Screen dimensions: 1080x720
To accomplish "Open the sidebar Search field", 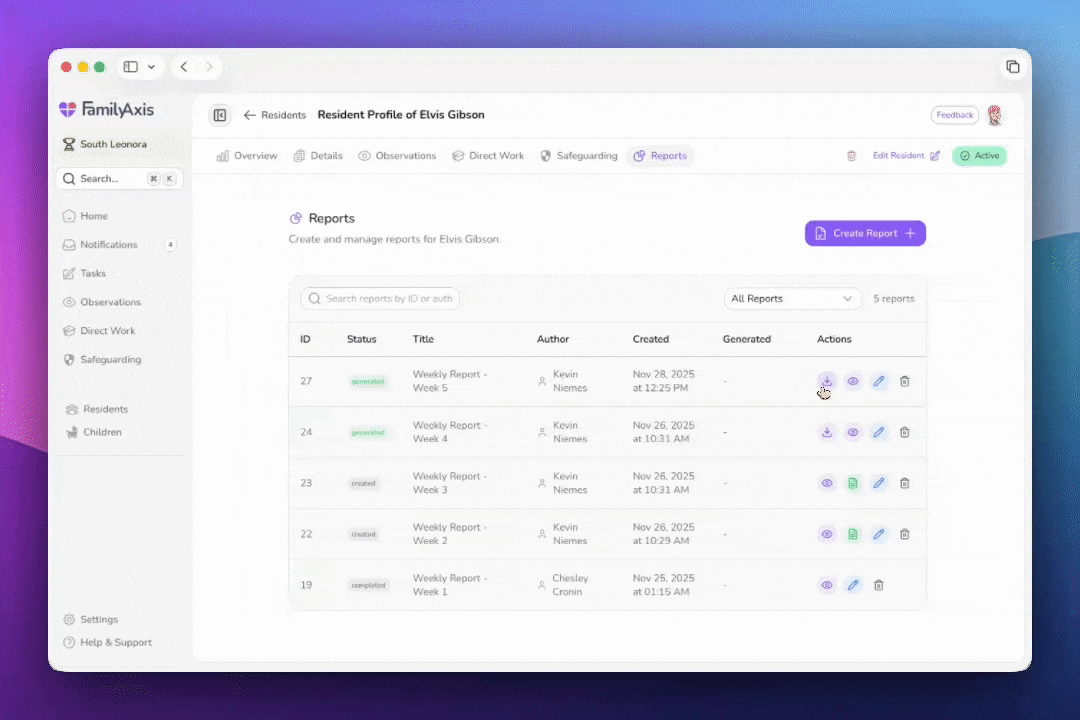I will (119, 178).
